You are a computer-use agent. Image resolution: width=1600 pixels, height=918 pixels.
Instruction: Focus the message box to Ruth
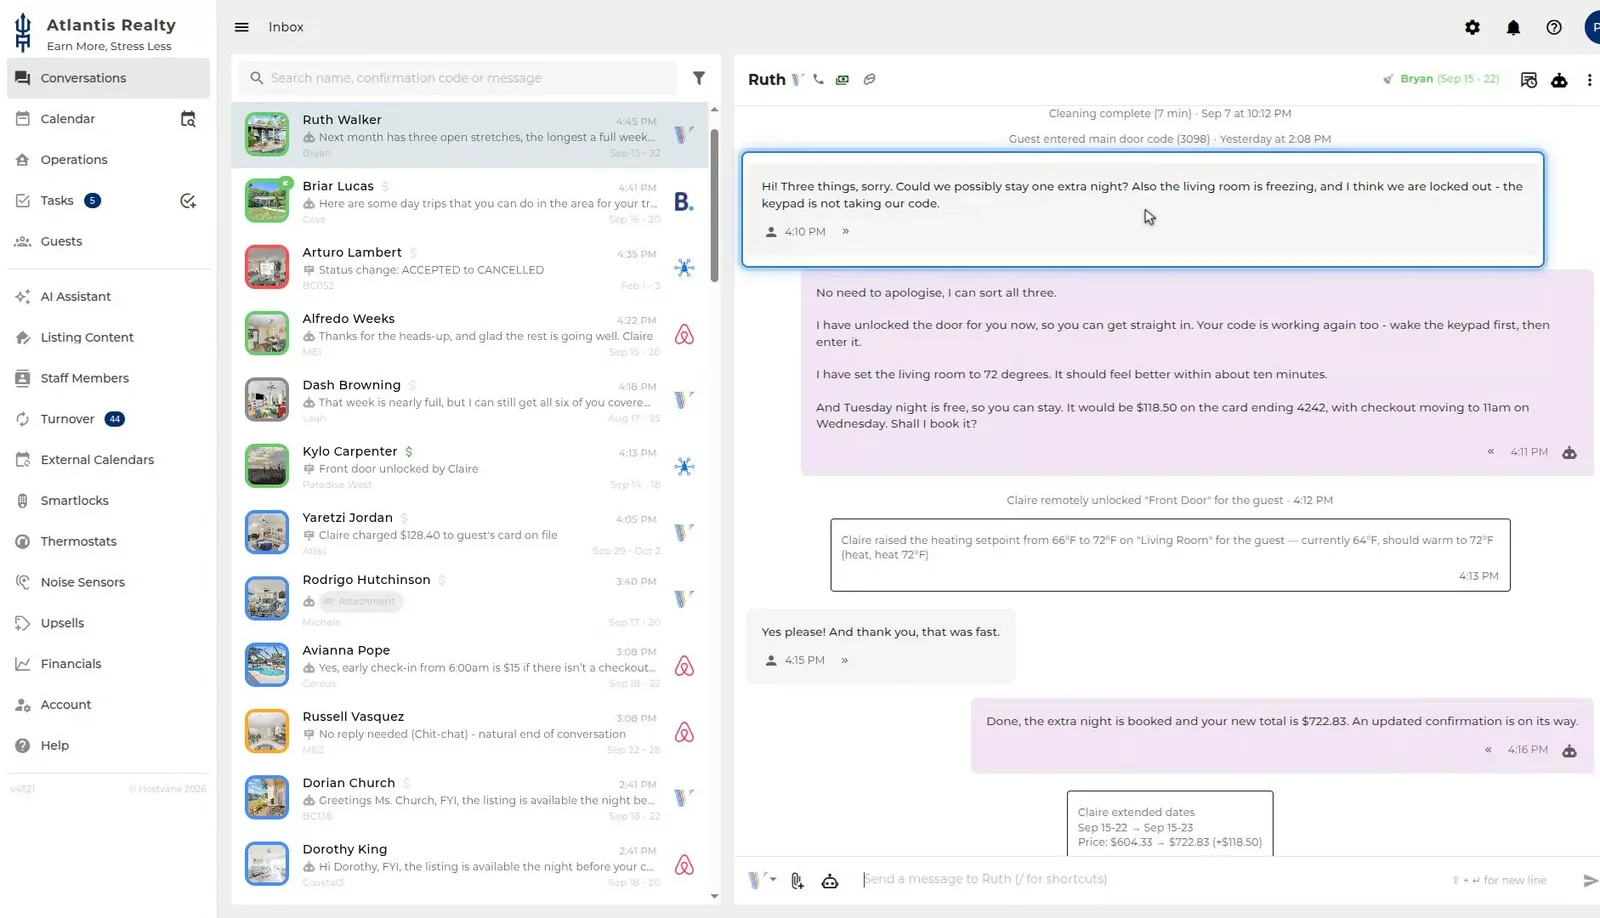1150,880
